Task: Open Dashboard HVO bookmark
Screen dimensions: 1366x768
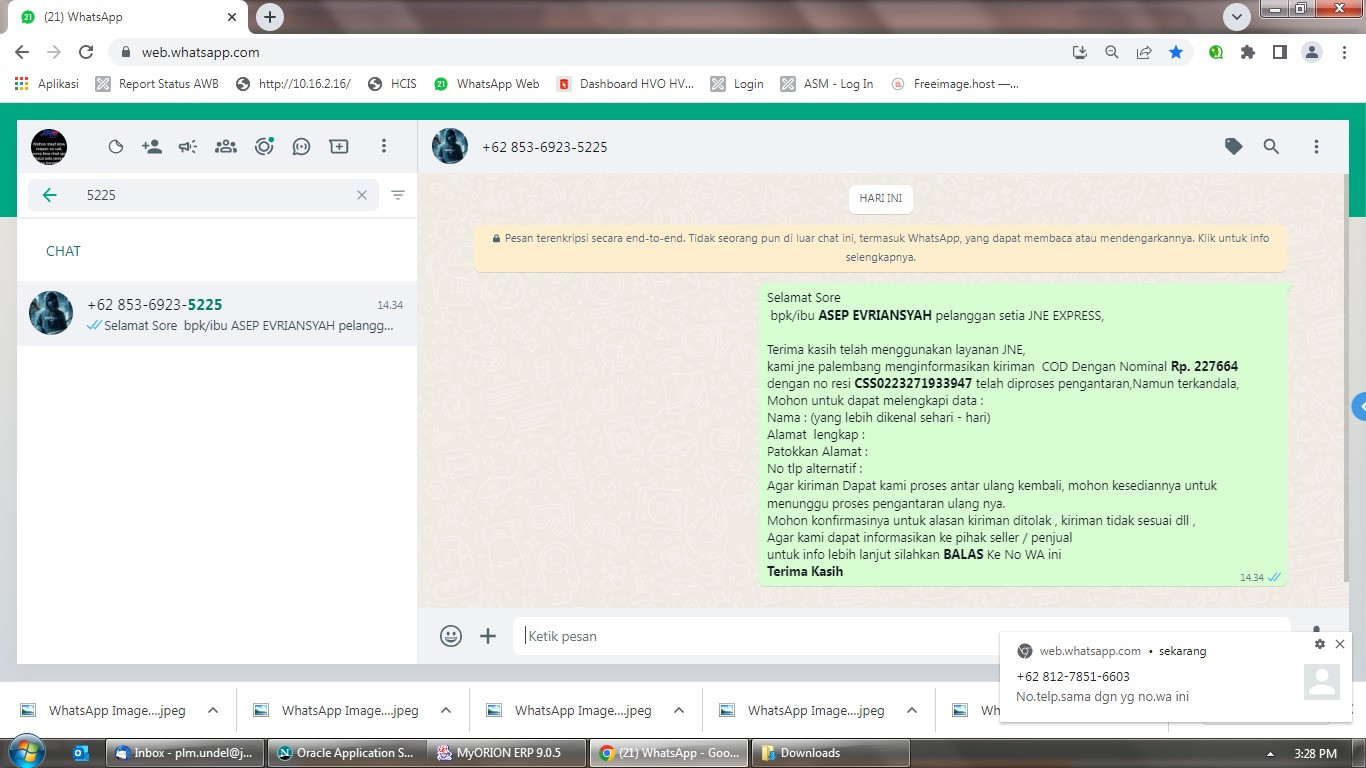Action: [x=625, y=84]
